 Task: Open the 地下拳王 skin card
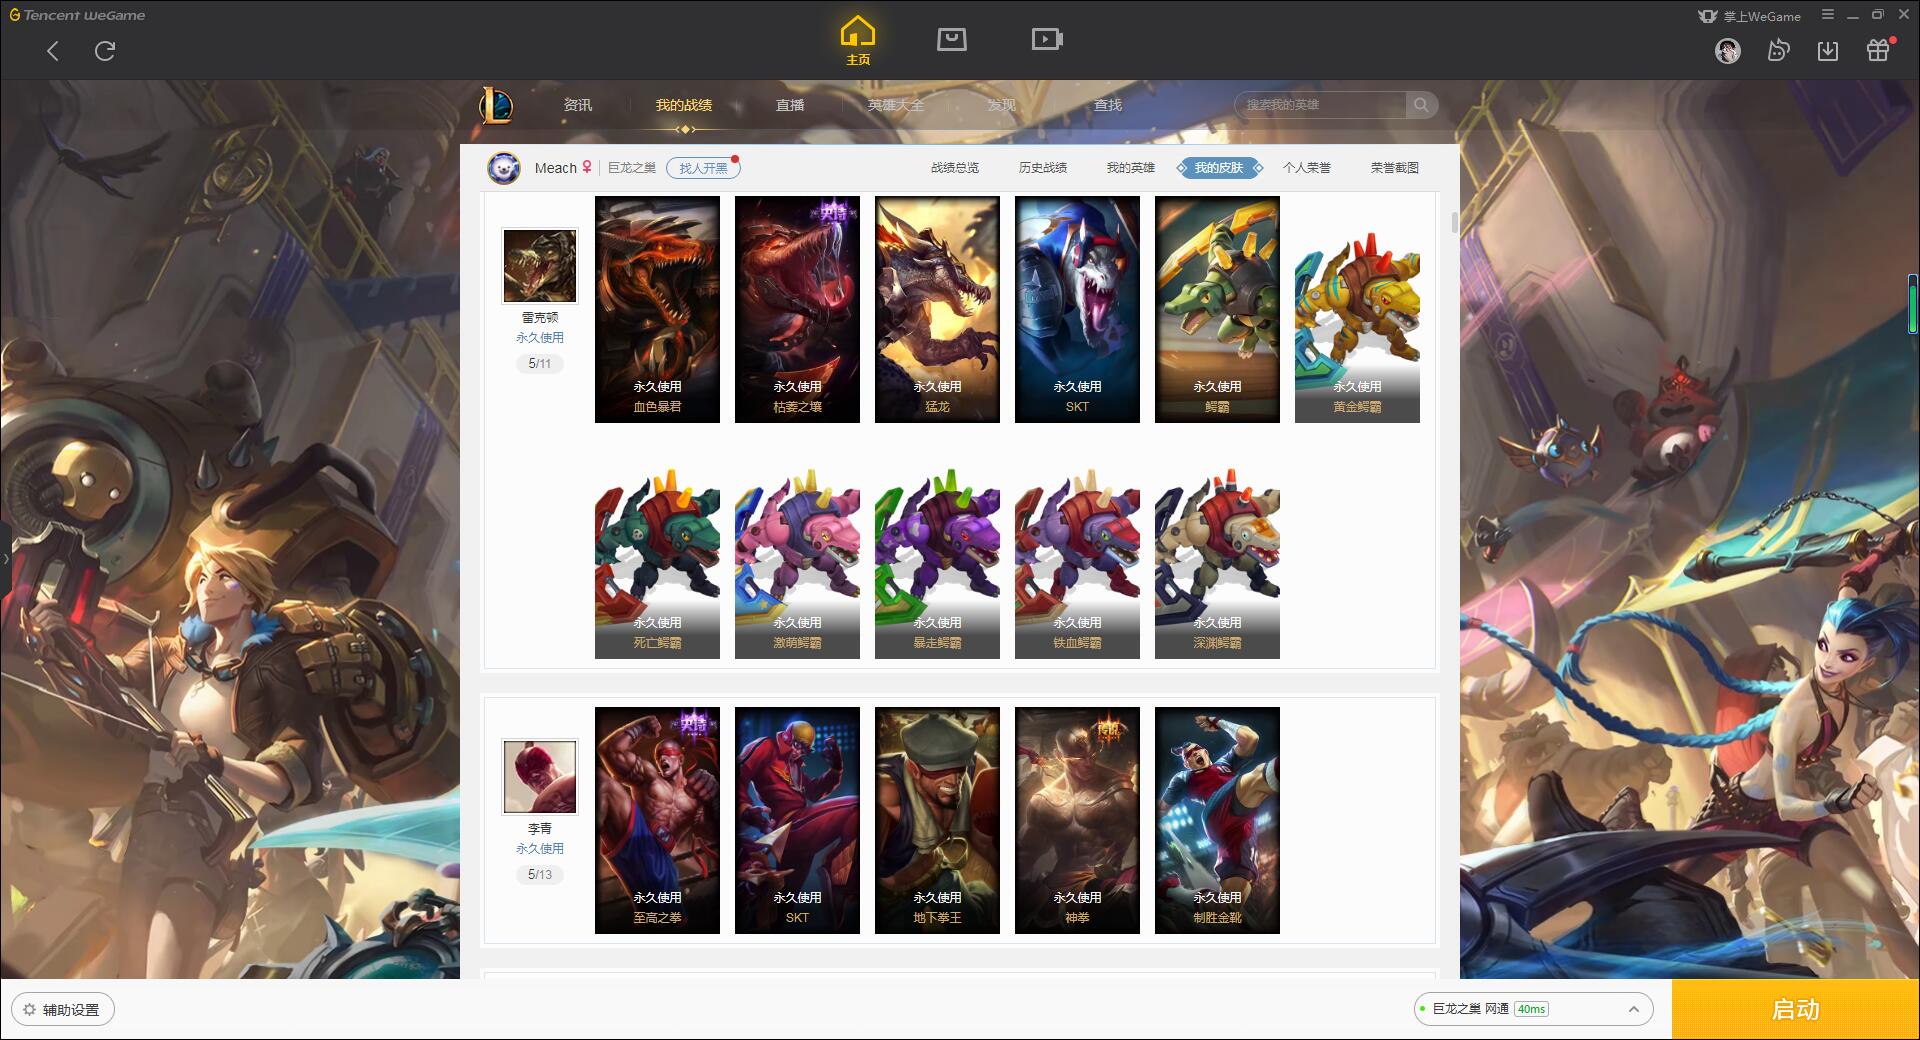pos(937,820)
